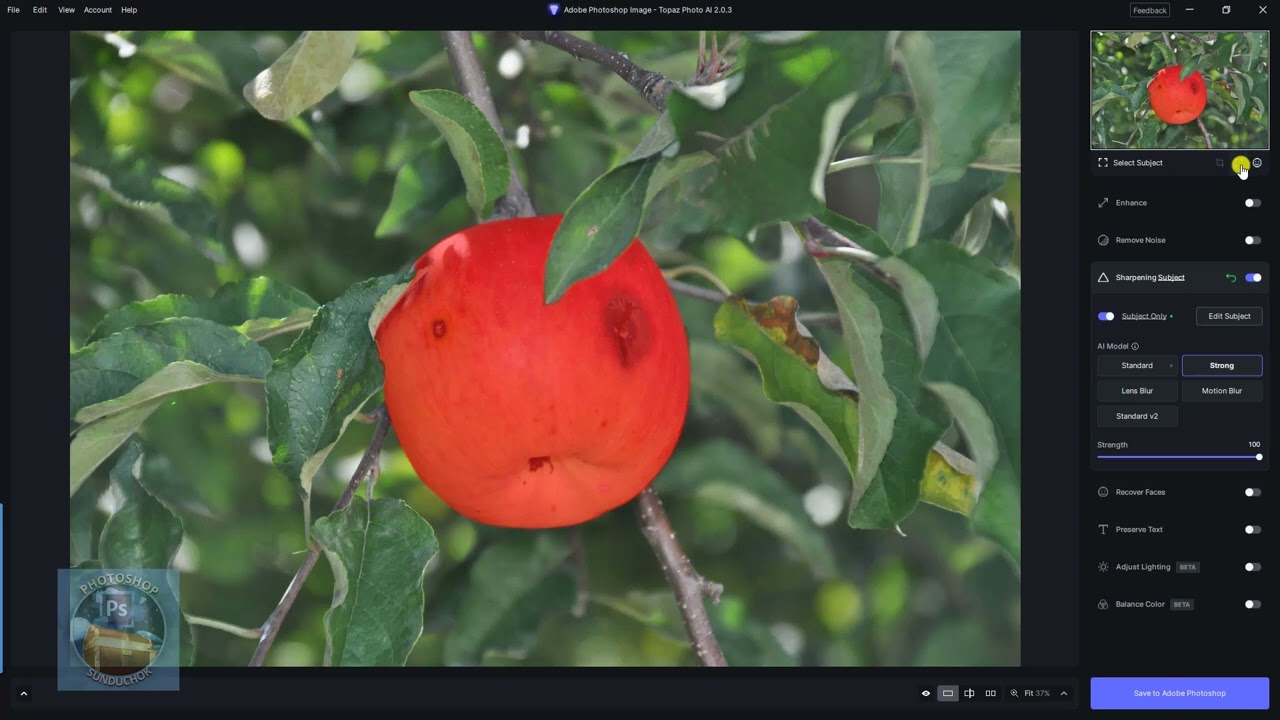Toggle the original preview eye icon
The image size is (1280, 720).
click(926, 693)
